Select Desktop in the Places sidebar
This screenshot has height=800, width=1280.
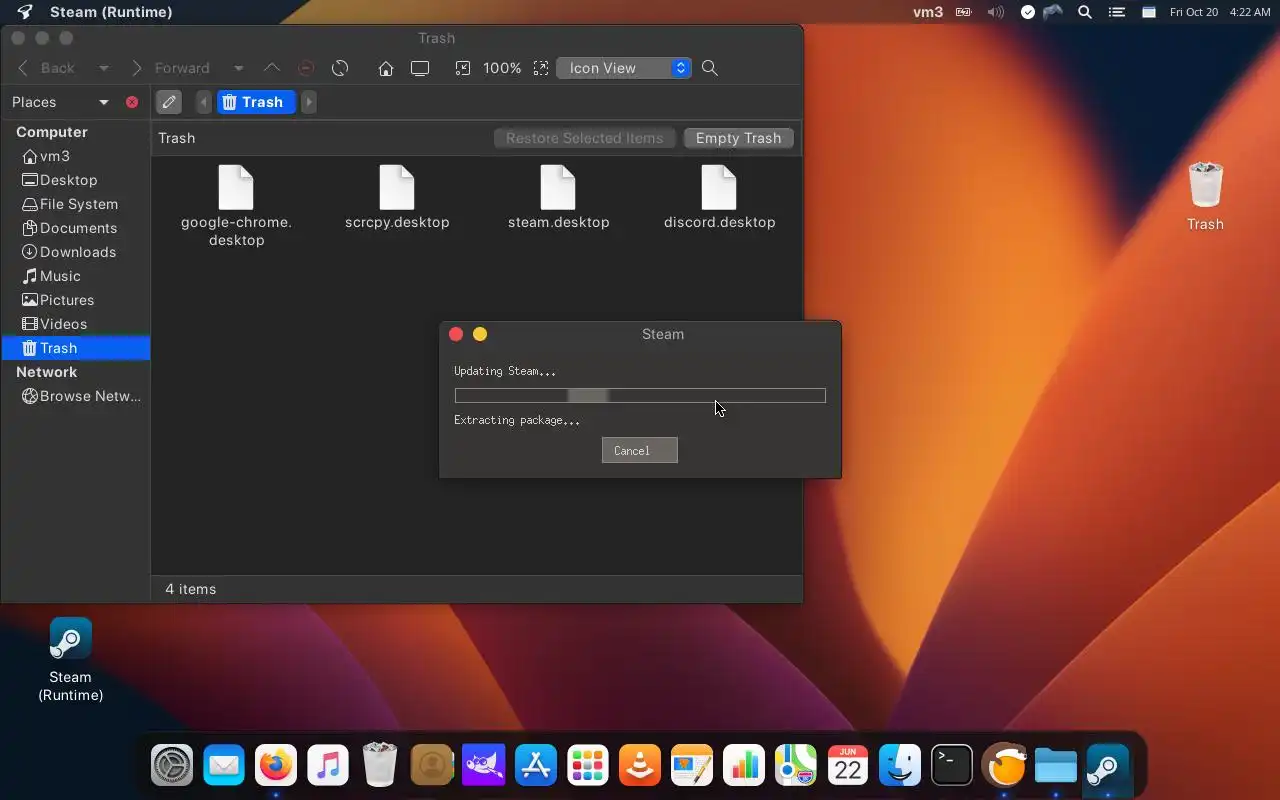tap(75, 180)
